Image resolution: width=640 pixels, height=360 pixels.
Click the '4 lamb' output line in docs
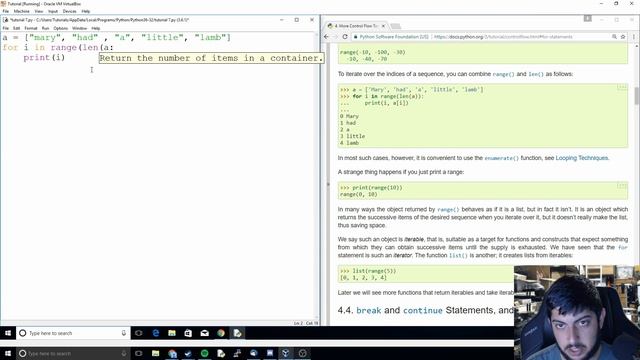(349, 143)
